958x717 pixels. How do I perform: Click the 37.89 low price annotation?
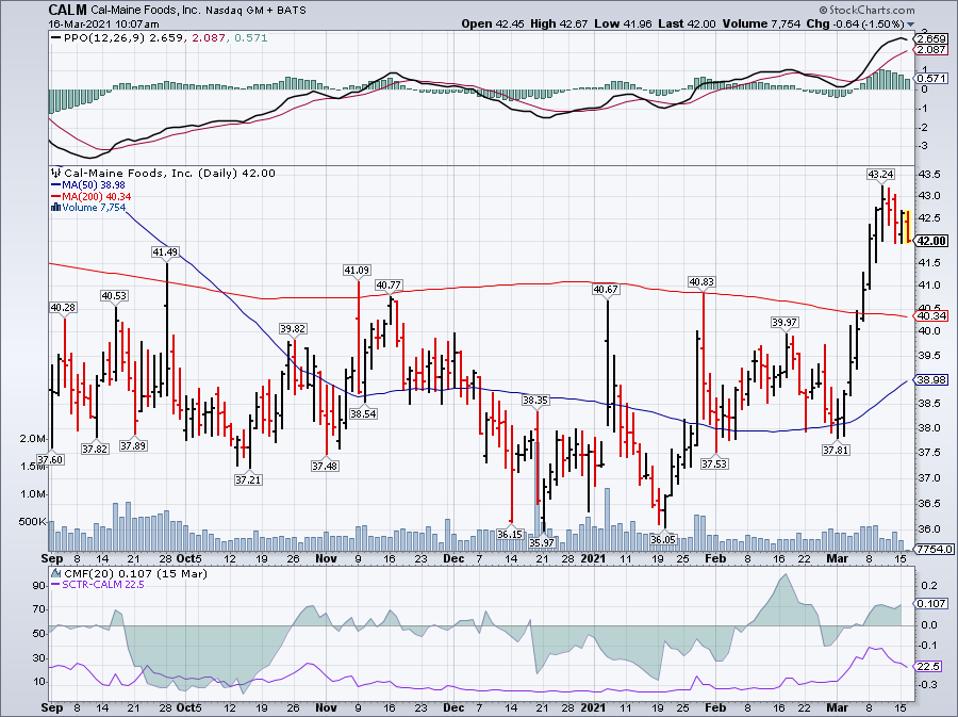[133, 445]
